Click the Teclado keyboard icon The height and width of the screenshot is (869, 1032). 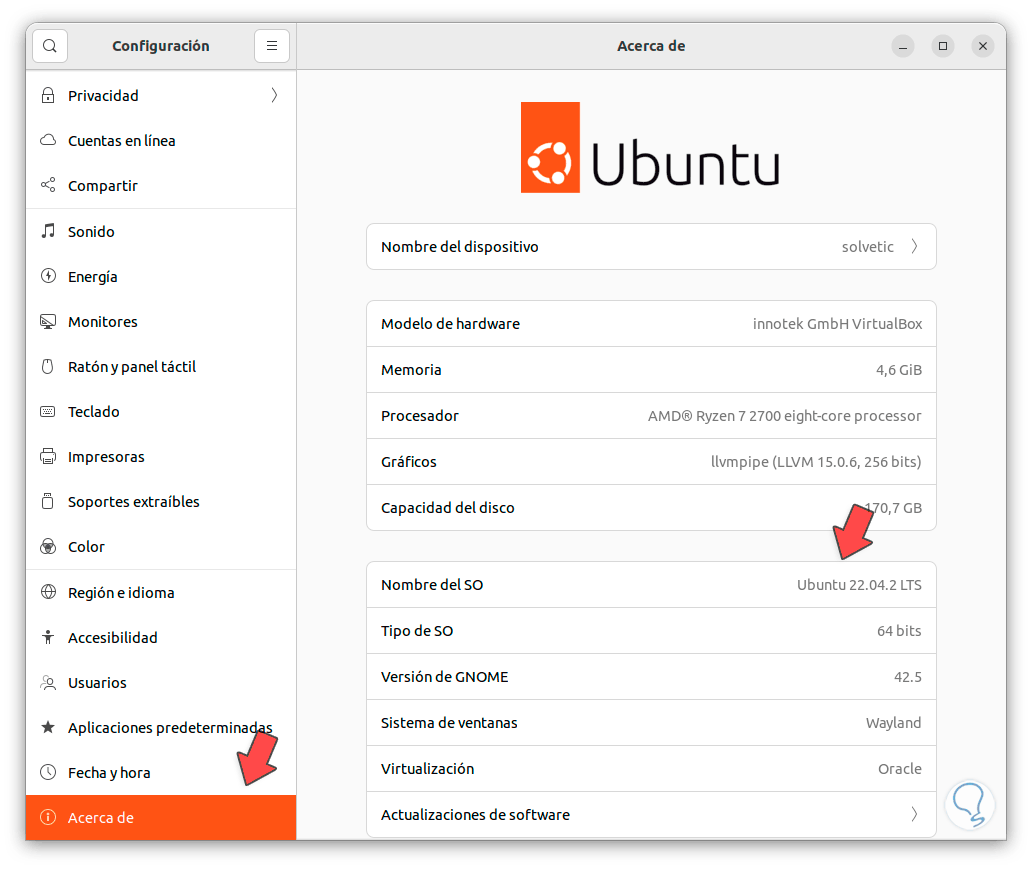[48, 411]
